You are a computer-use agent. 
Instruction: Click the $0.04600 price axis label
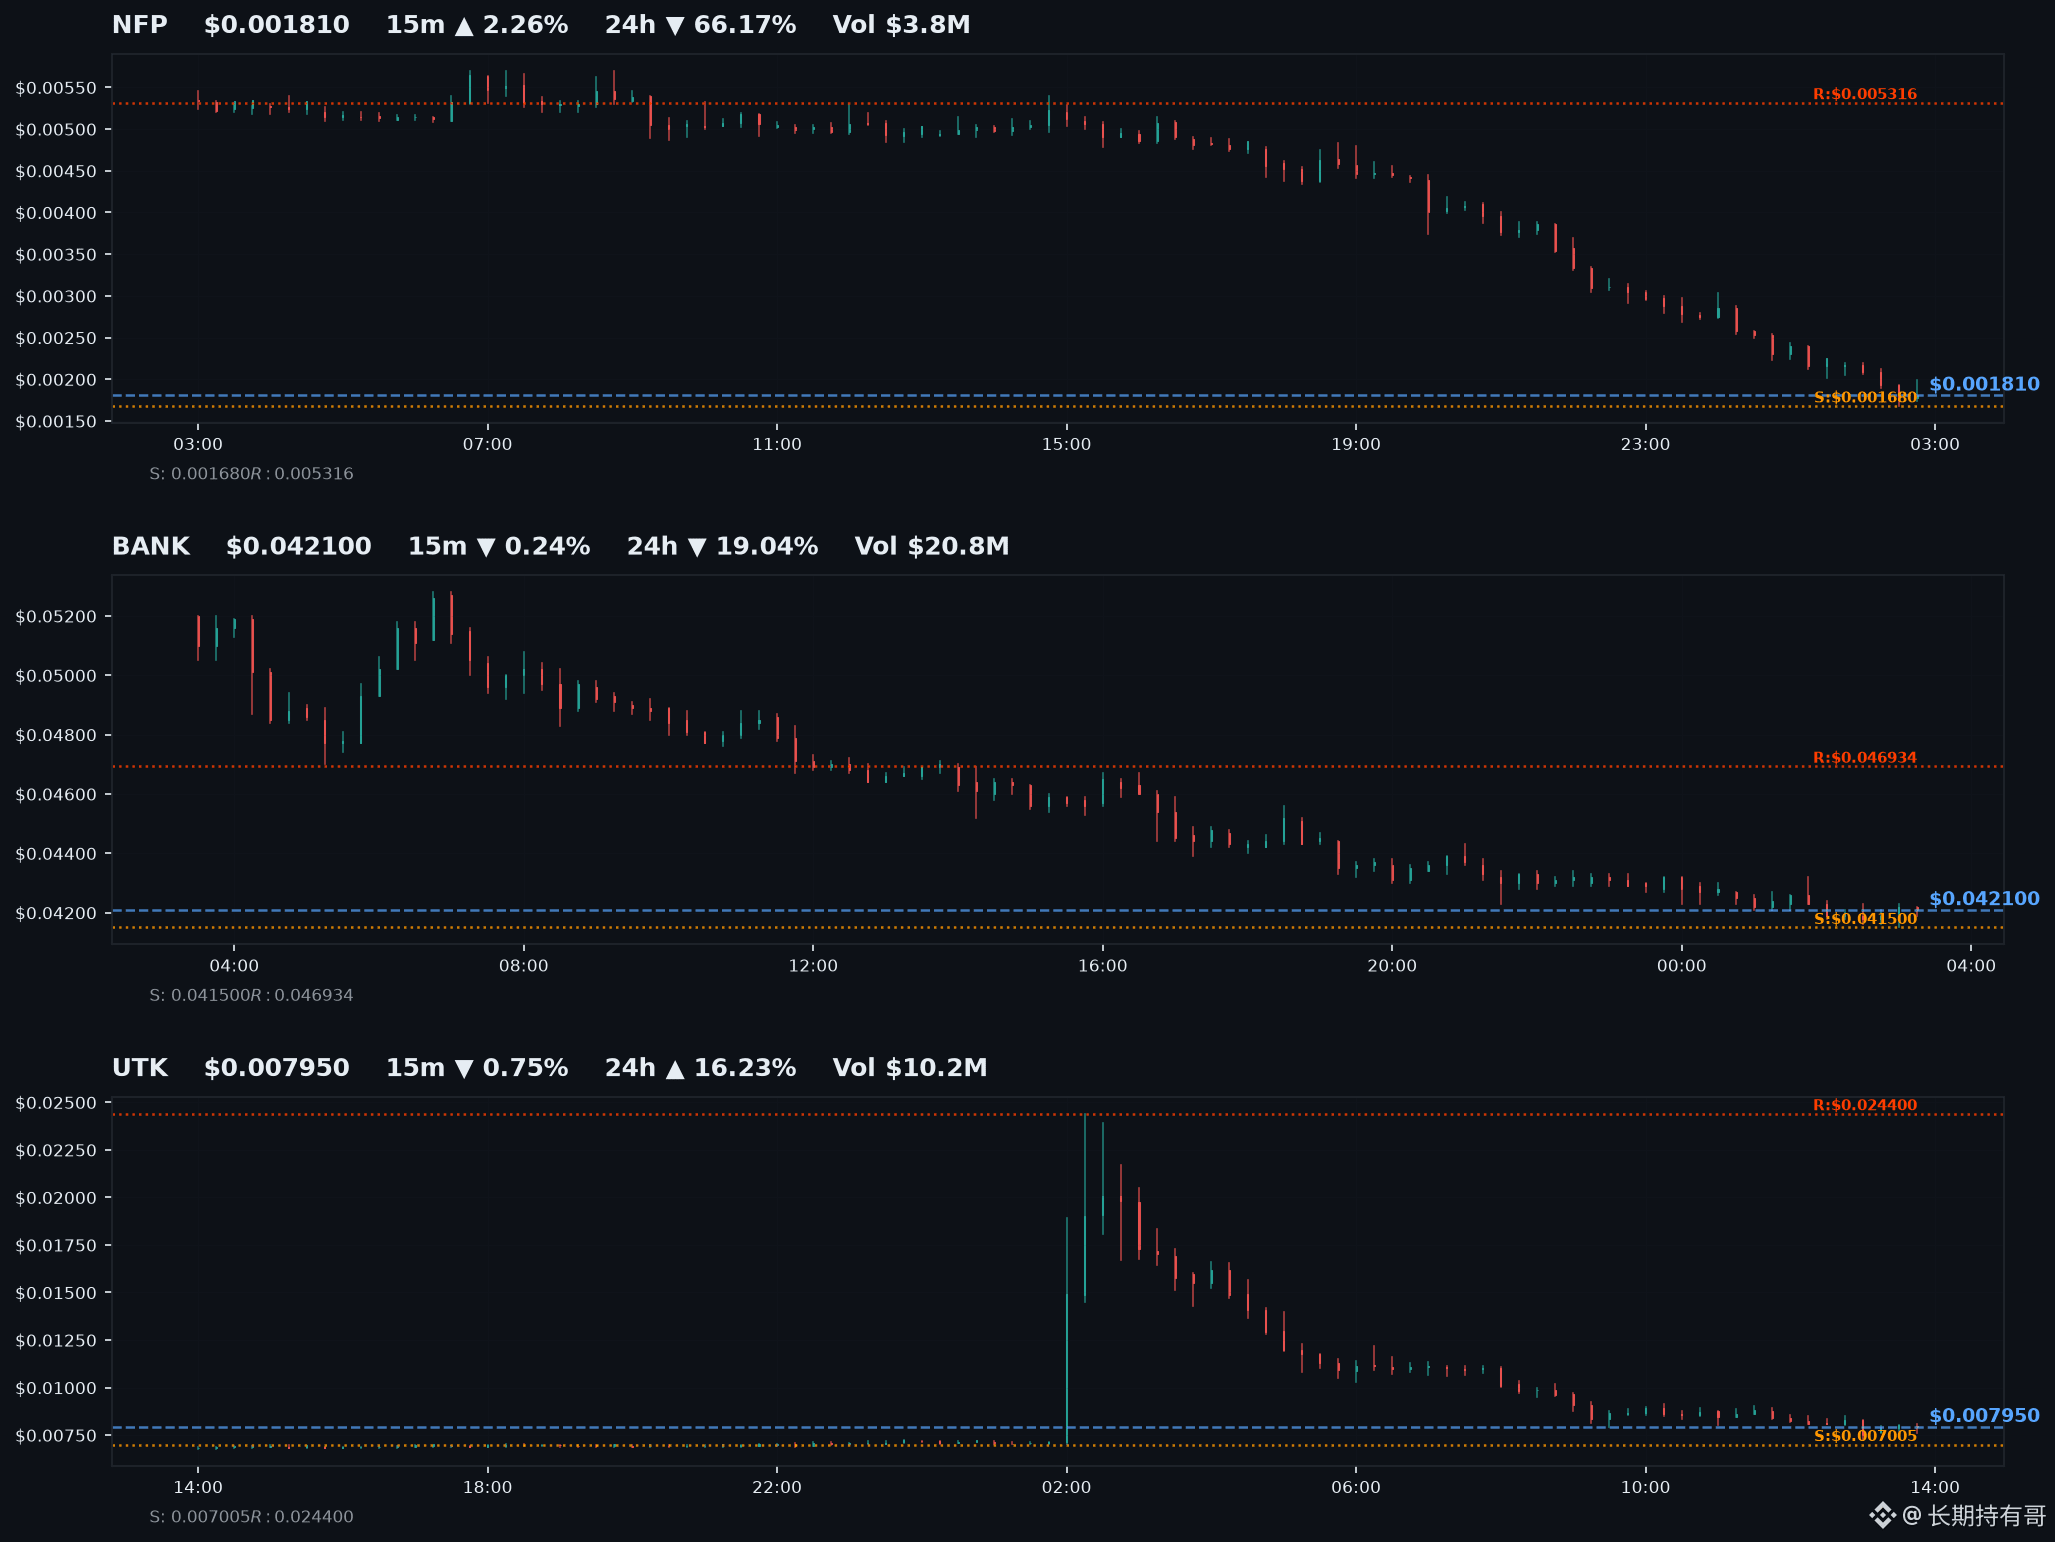pyautogui.click(x=56, y=795)
